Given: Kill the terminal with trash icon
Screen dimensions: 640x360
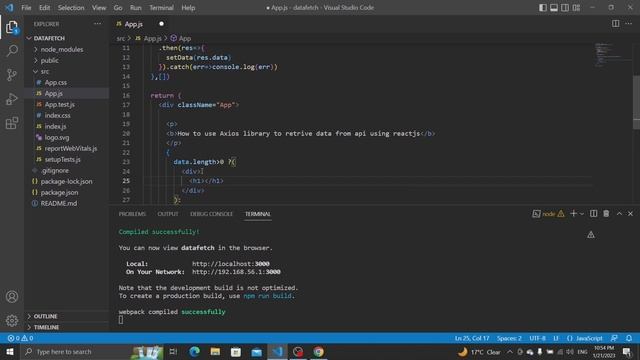Looking at the screenshot, I should click(x=606, y=213).
